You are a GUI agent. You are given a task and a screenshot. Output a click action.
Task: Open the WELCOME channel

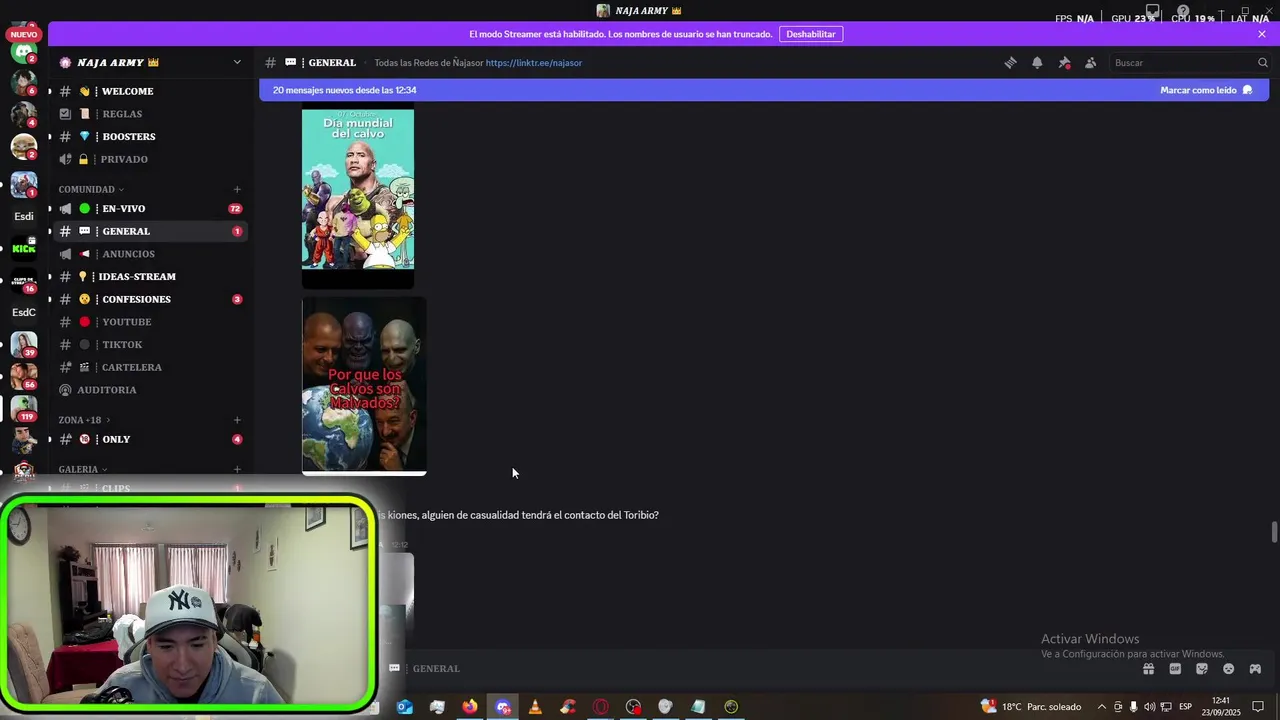pos(150,91)
